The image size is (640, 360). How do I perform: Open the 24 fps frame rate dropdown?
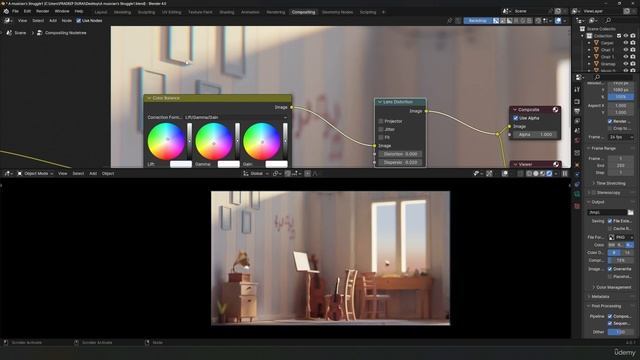(x=620, y=137)
